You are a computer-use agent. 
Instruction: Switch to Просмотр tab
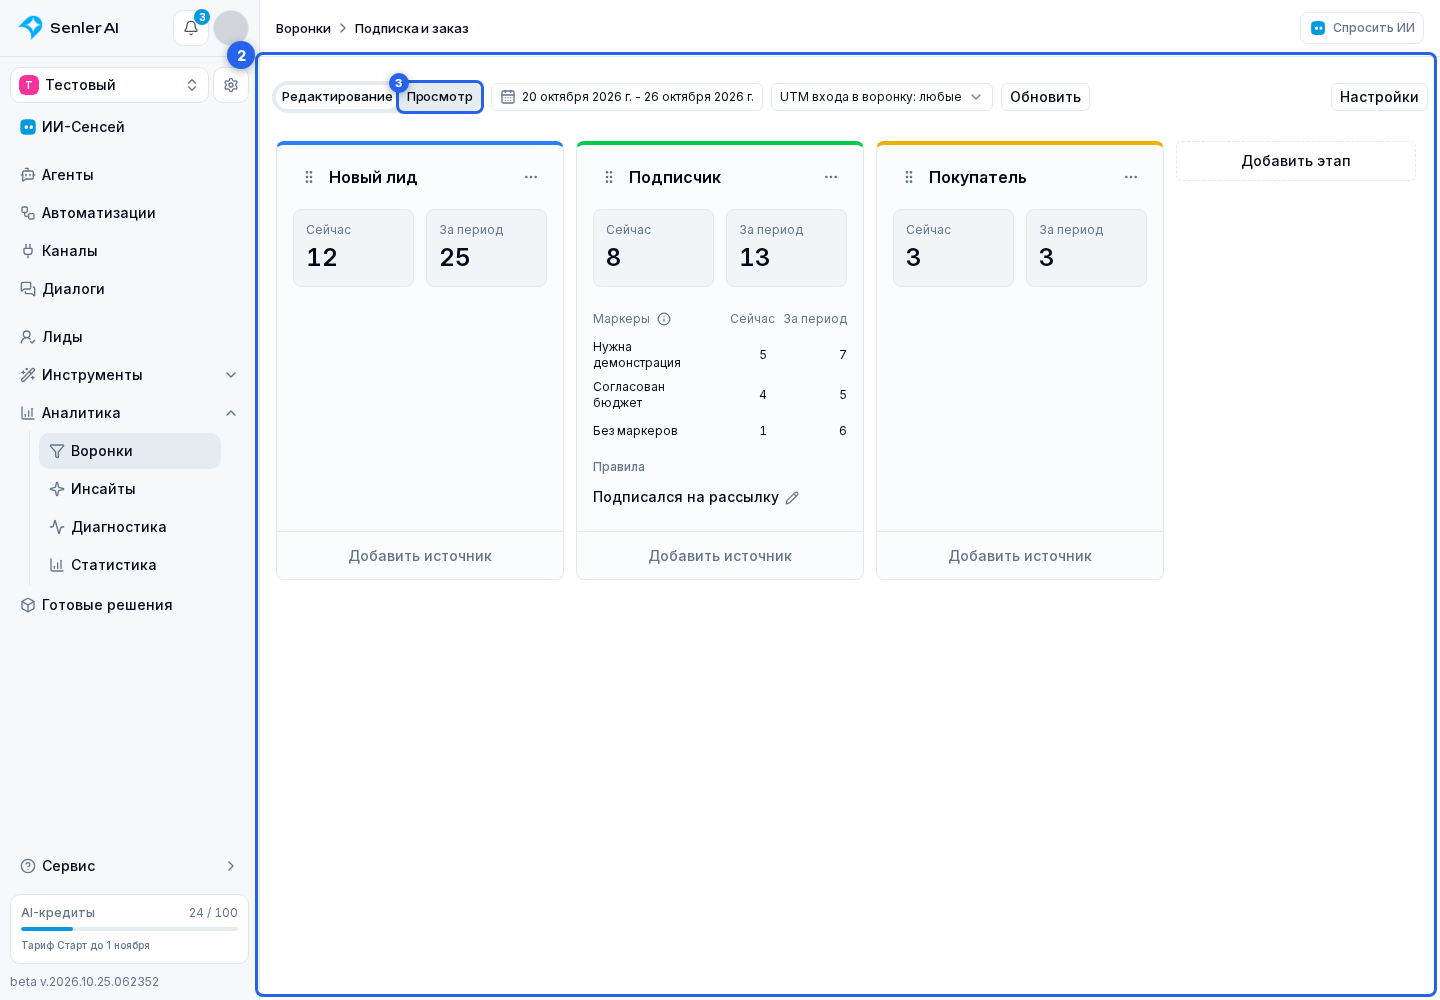[x=440, y=97]
